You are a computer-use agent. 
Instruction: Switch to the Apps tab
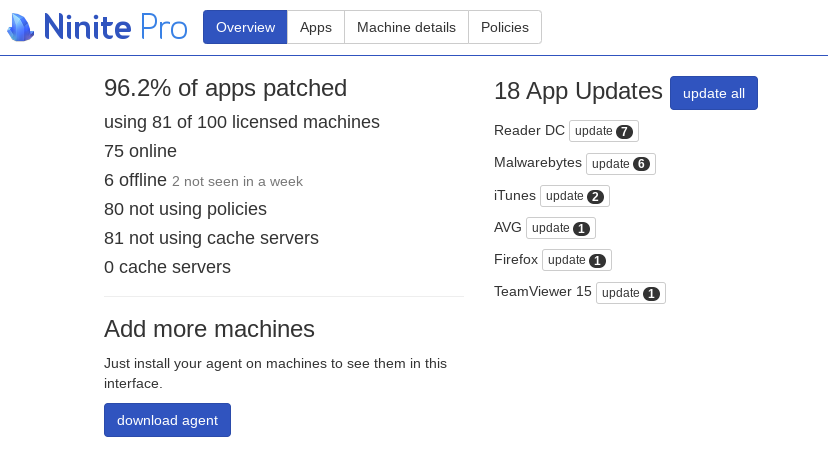316,27
